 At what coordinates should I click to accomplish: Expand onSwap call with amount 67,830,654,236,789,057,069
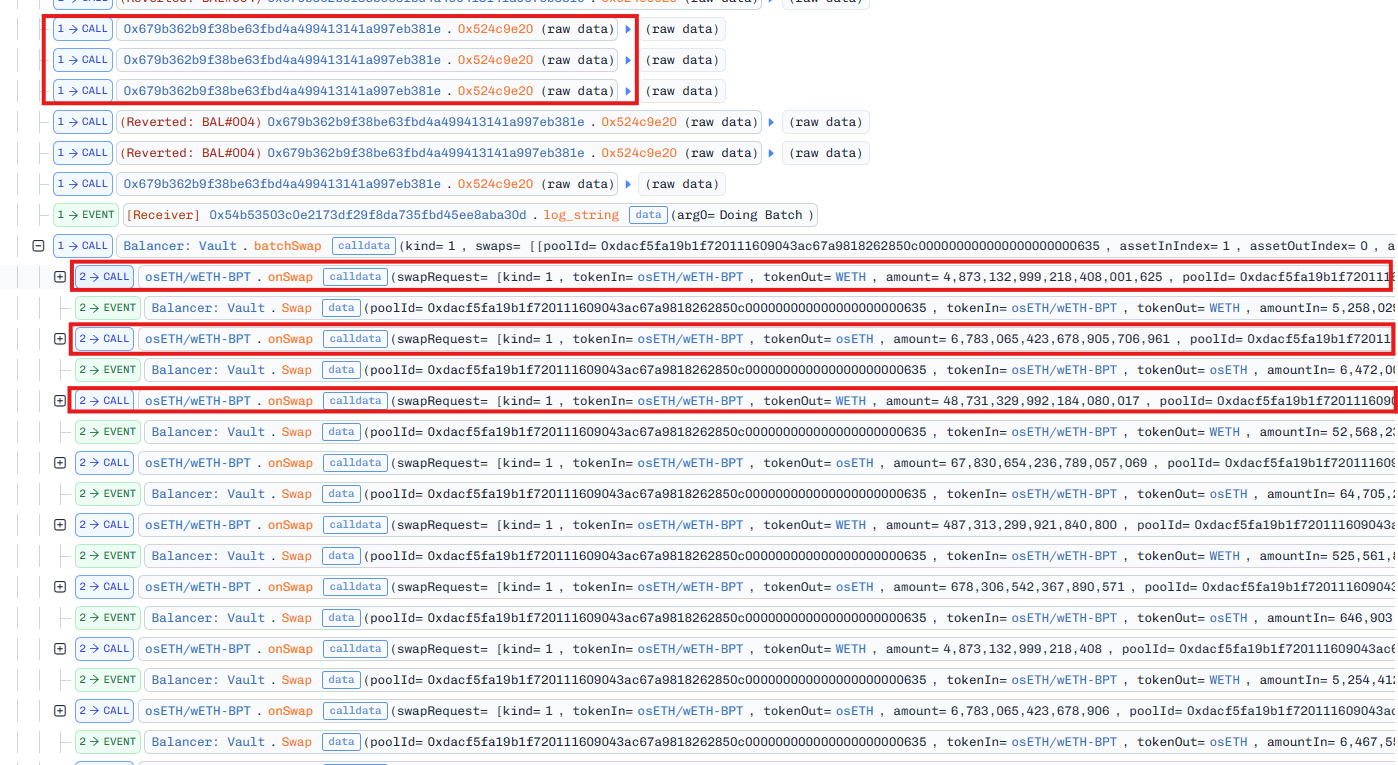[59, 463]
